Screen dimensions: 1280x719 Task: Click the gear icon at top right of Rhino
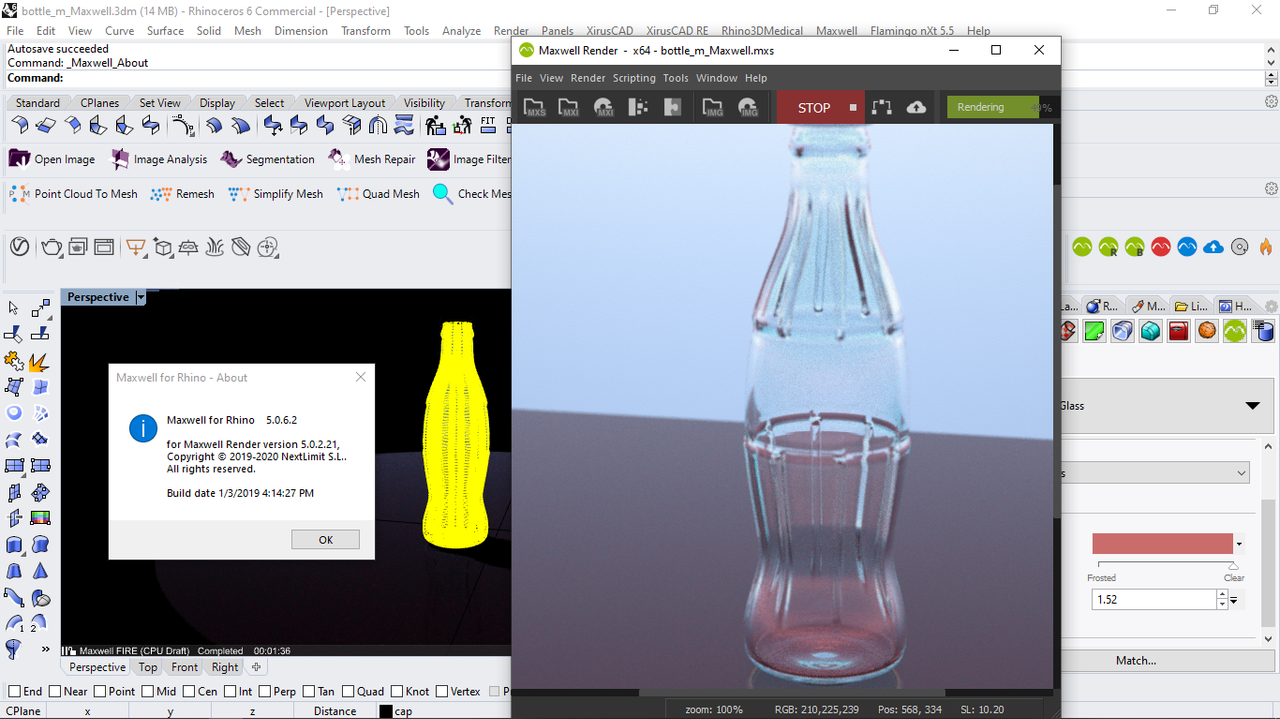[1271, 102]
